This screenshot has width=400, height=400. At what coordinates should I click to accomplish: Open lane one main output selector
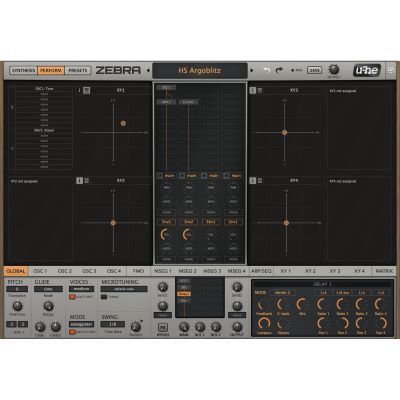(170, 176)
